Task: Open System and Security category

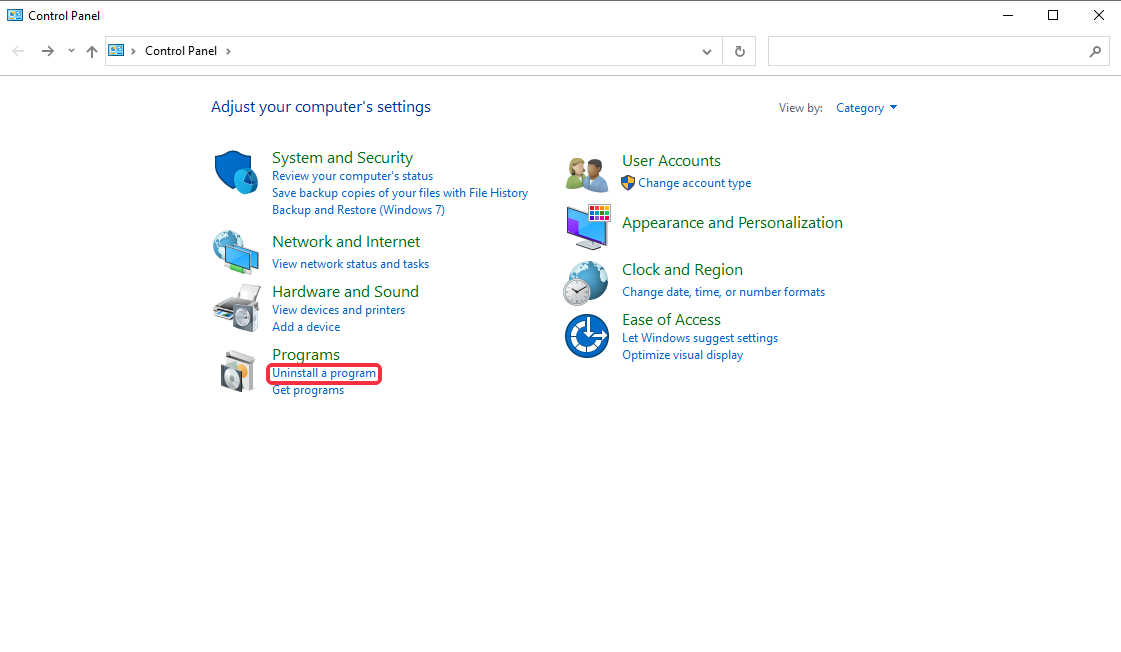Action: coord(342,157)
